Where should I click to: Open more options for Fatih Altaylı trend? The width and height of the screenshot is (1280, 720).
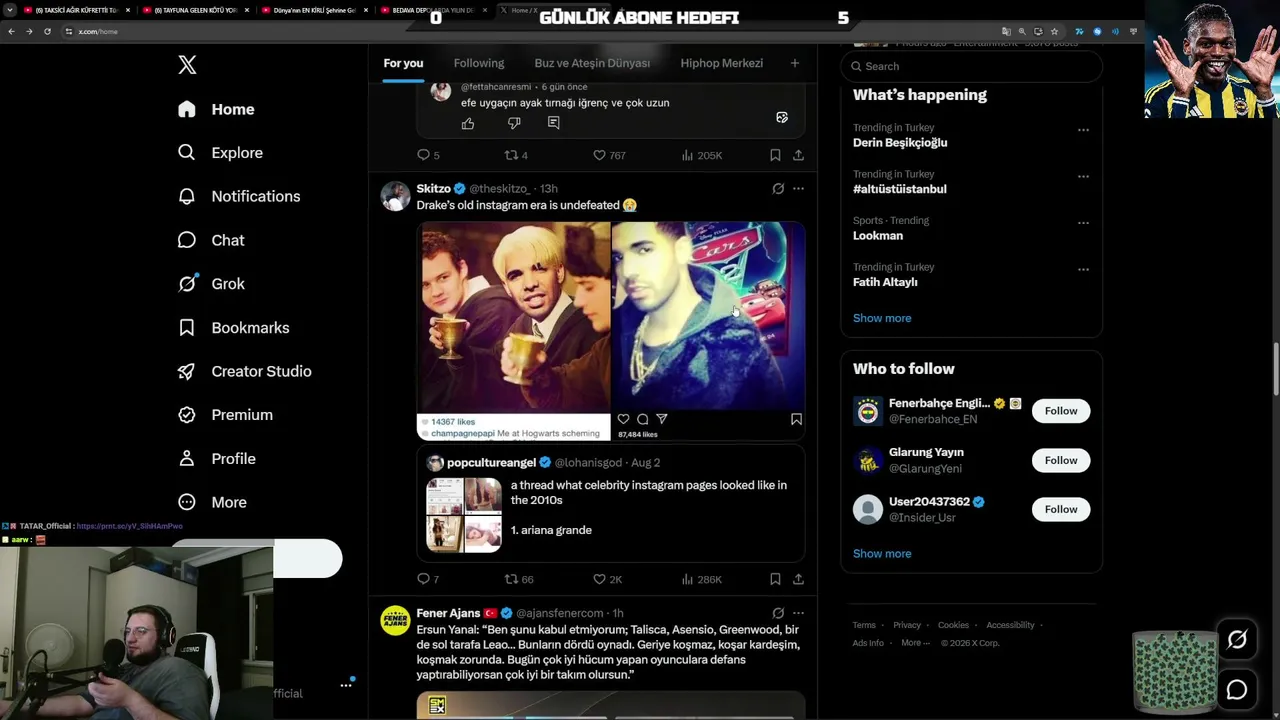tap(1083, 269)
